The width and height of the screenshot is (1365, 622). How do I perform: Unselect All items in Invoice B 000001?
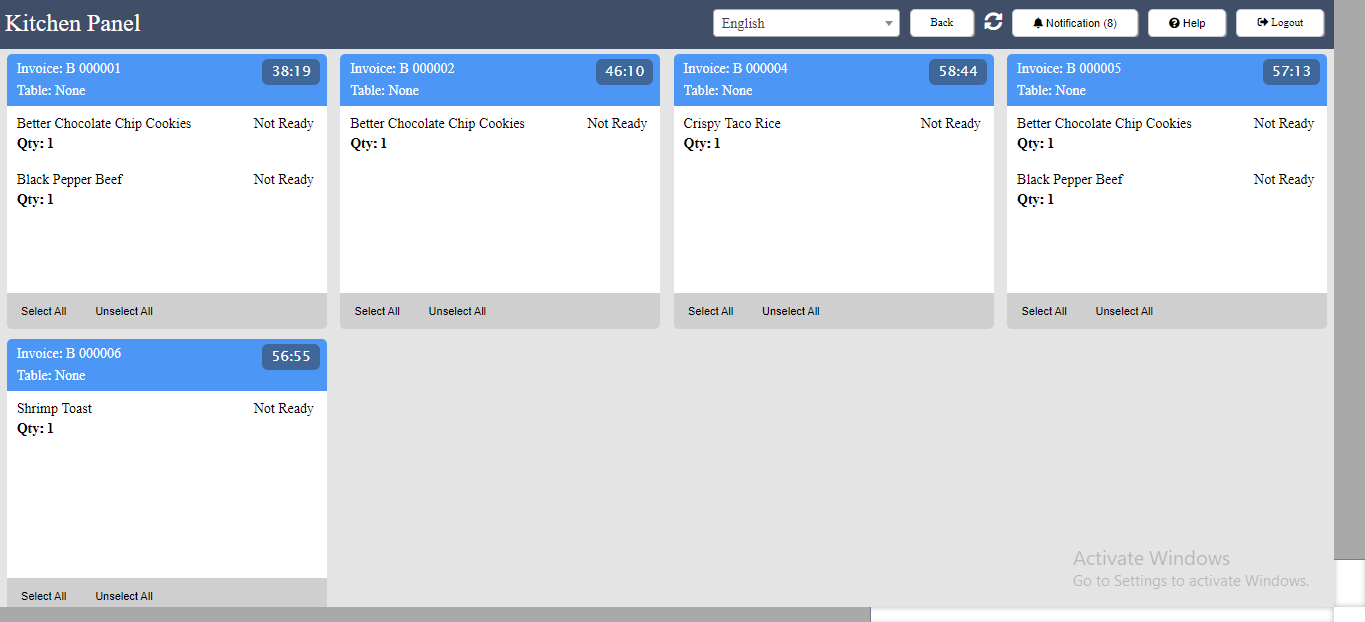(x=124, y=311)
